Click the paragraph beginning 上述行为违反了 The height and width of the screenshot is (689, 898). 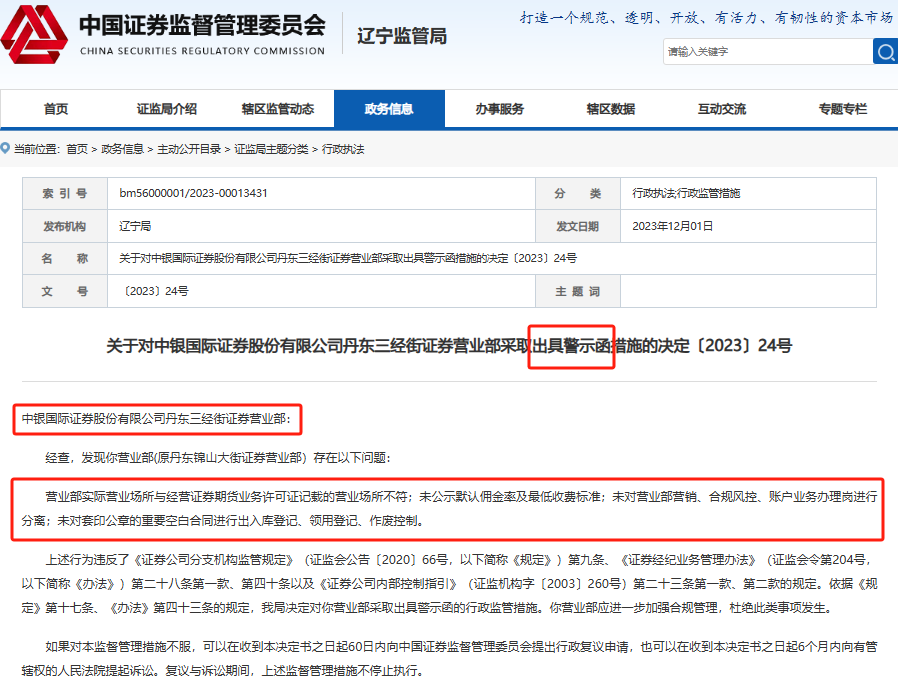coord(449,584)
